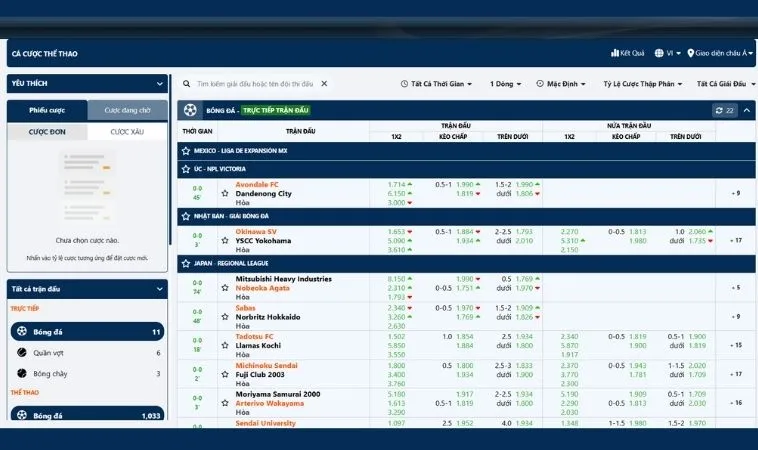Click the baseball icon for Bóng chày

tap(22, 373)
